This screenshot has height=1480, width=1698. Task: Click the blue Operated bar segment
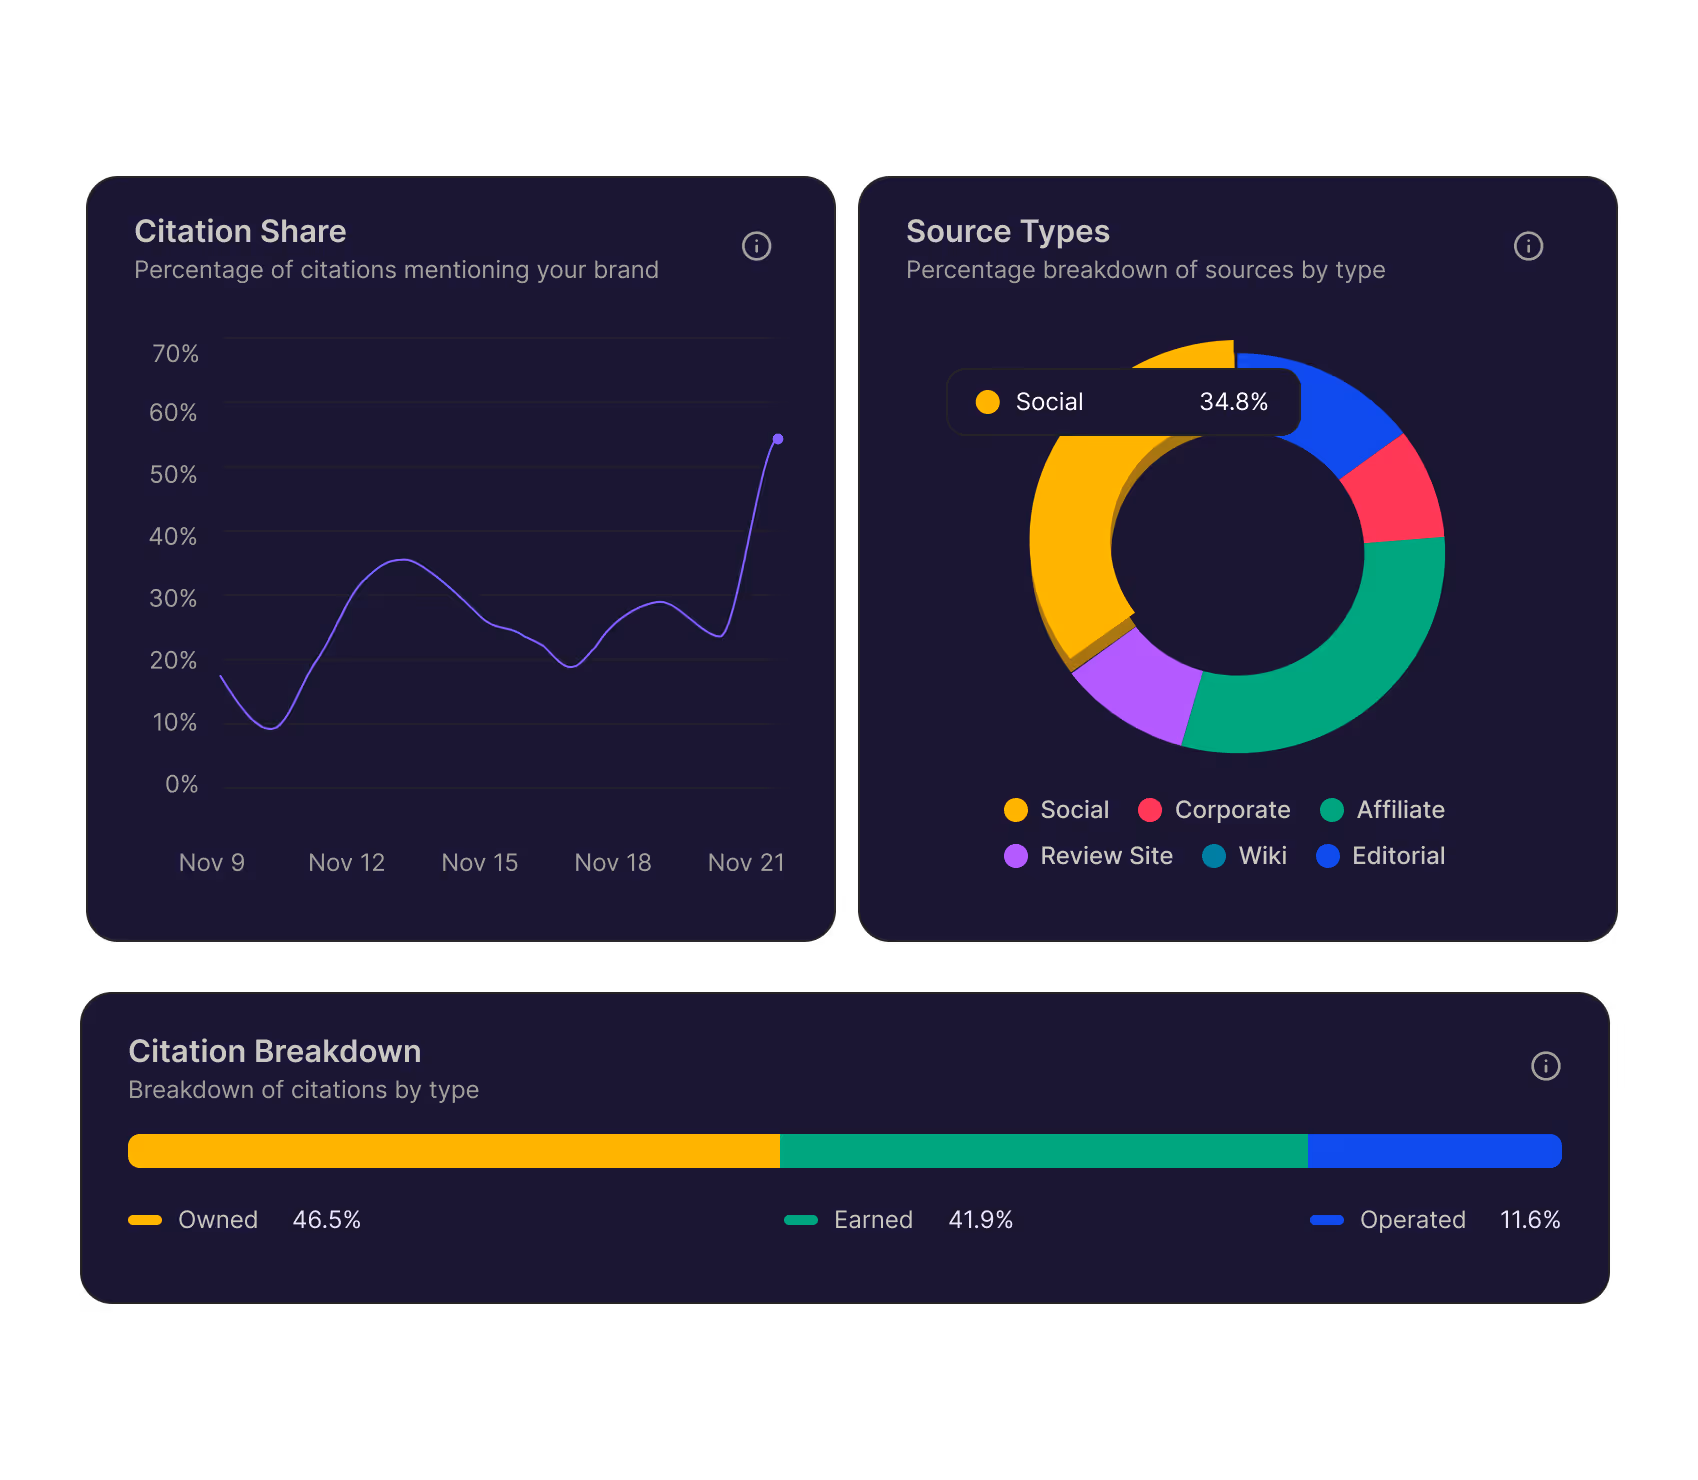pyautogui.click(x=1435, y=1150)
